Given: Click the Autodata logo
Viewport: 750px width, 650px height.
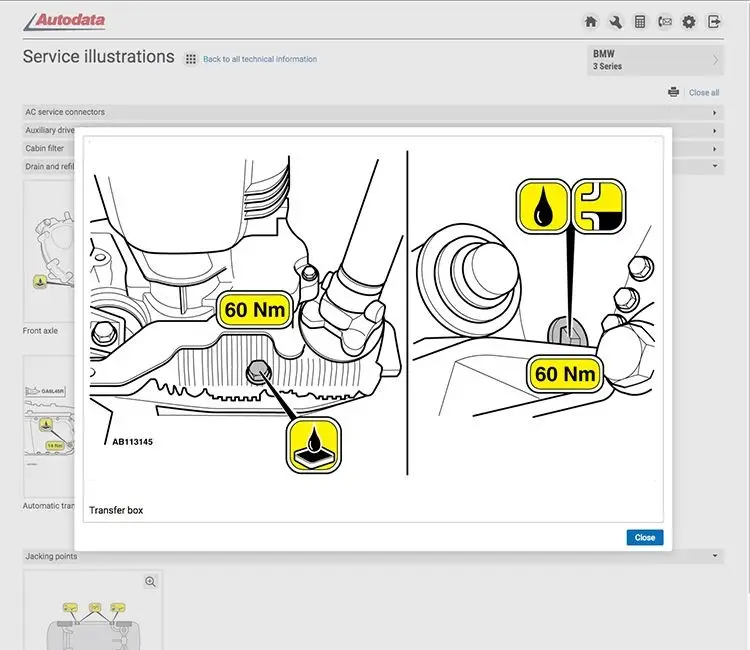Looking at the screenshot, I should [x=65, y=20].
